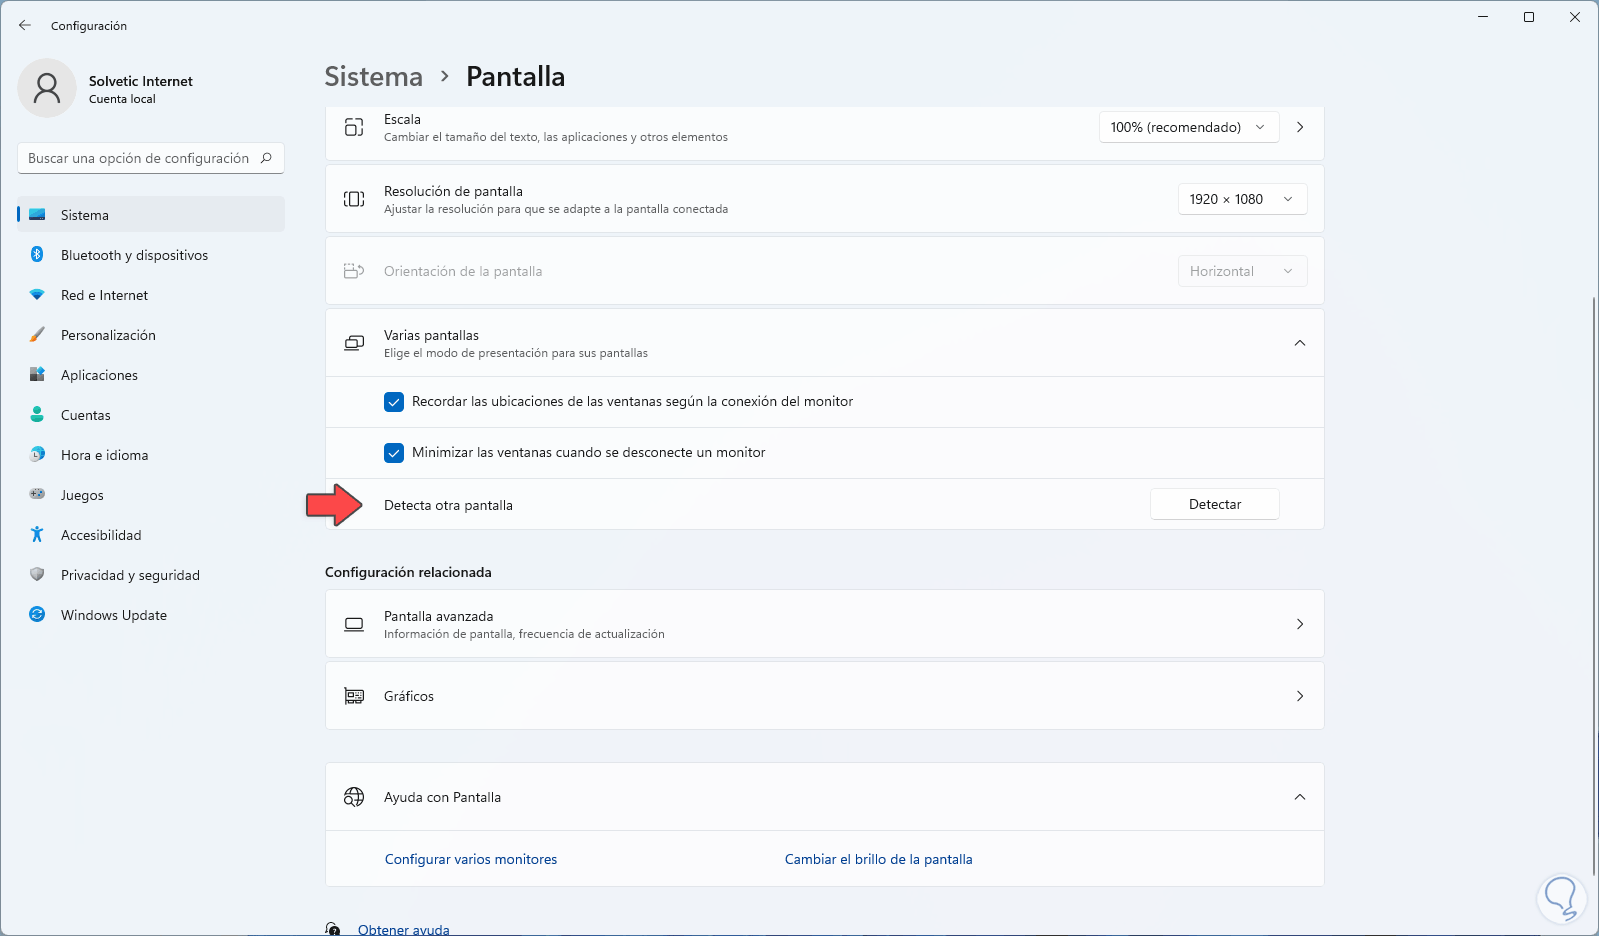Screen dimensions: 1599x936
Task: Click the Sistema breadcrumb heading
Action: pyautogui.click(x=373, y=77)
